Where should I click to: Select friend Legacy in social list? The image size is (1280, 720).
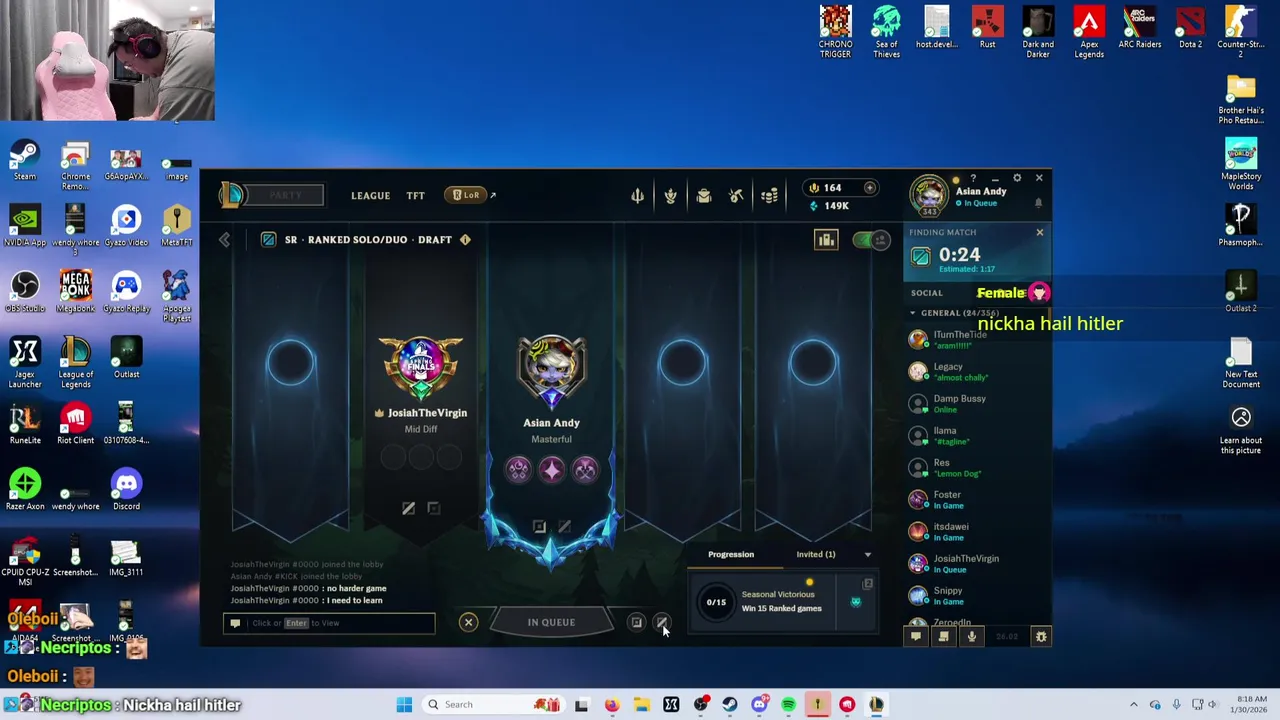coord(979,372)
